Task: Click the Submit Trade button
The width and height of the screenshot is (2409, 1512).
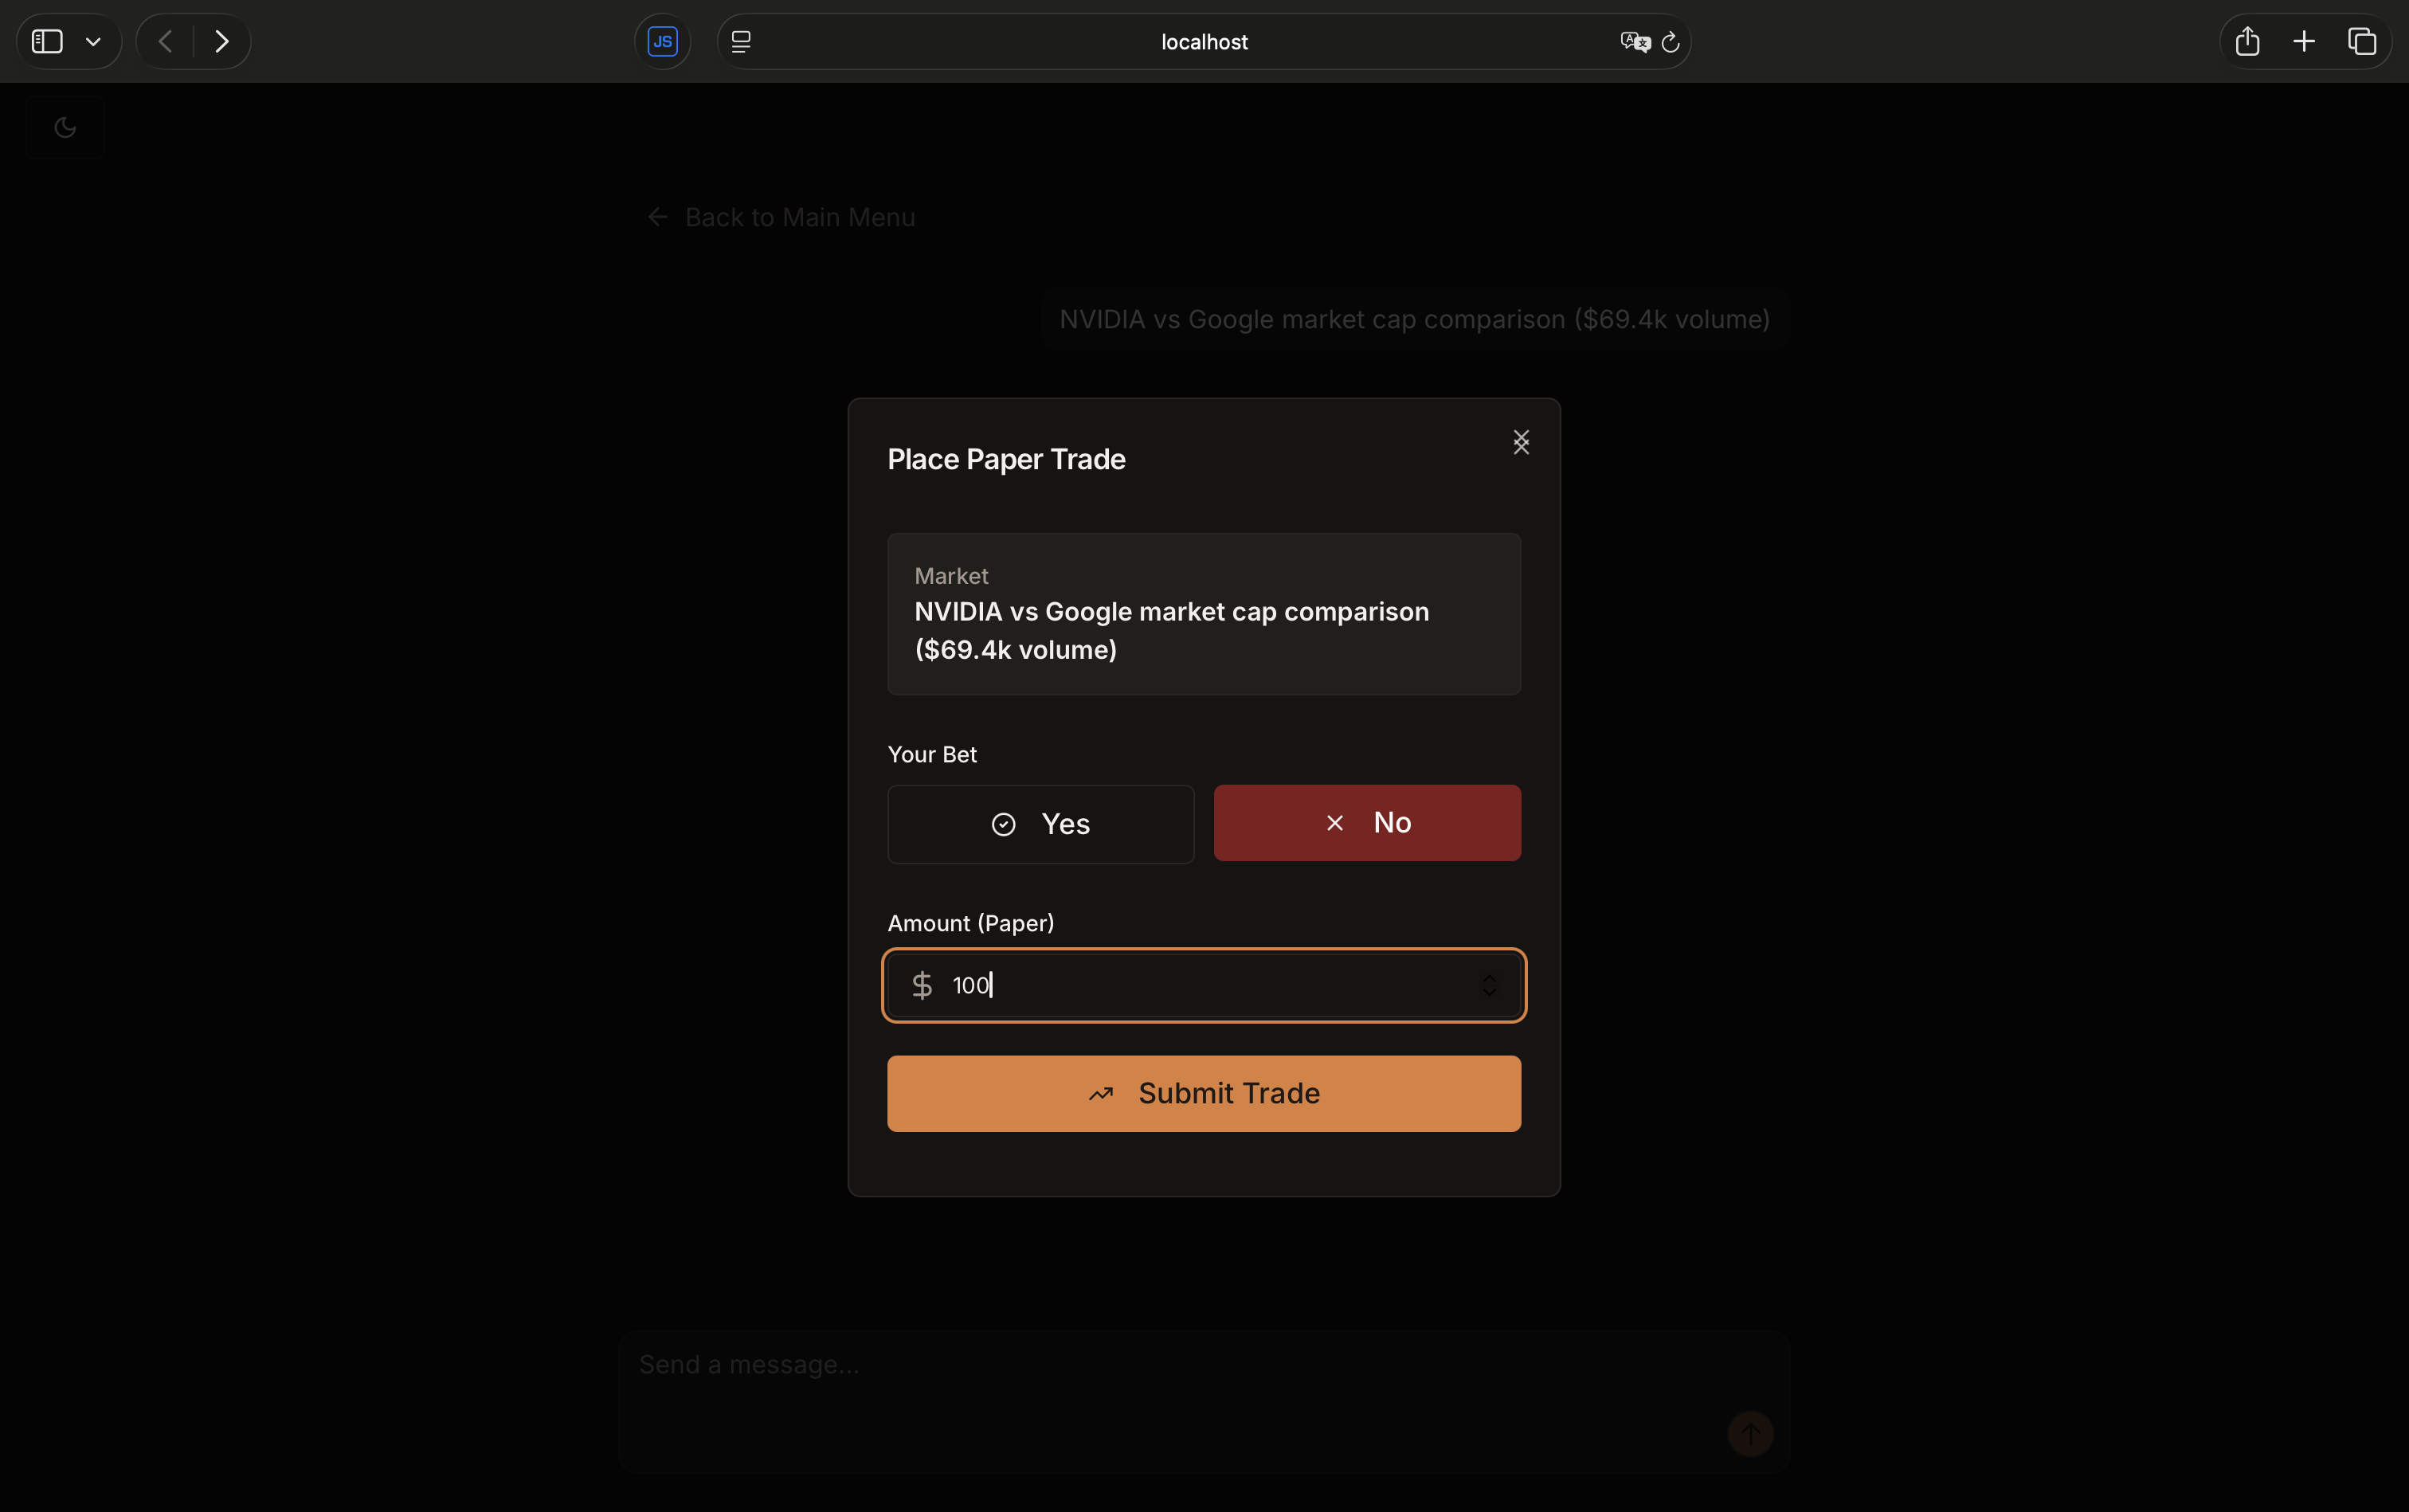Action: 1203,1093
